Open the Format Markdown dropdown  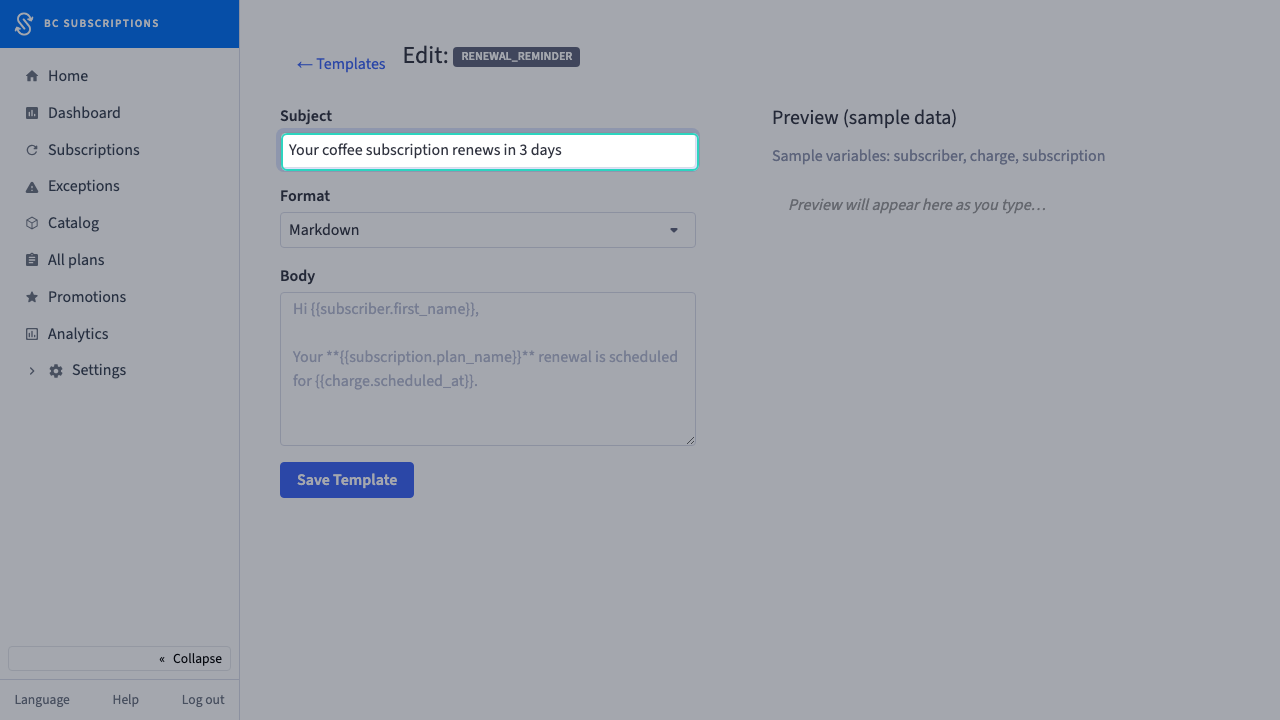pos(488,230)
